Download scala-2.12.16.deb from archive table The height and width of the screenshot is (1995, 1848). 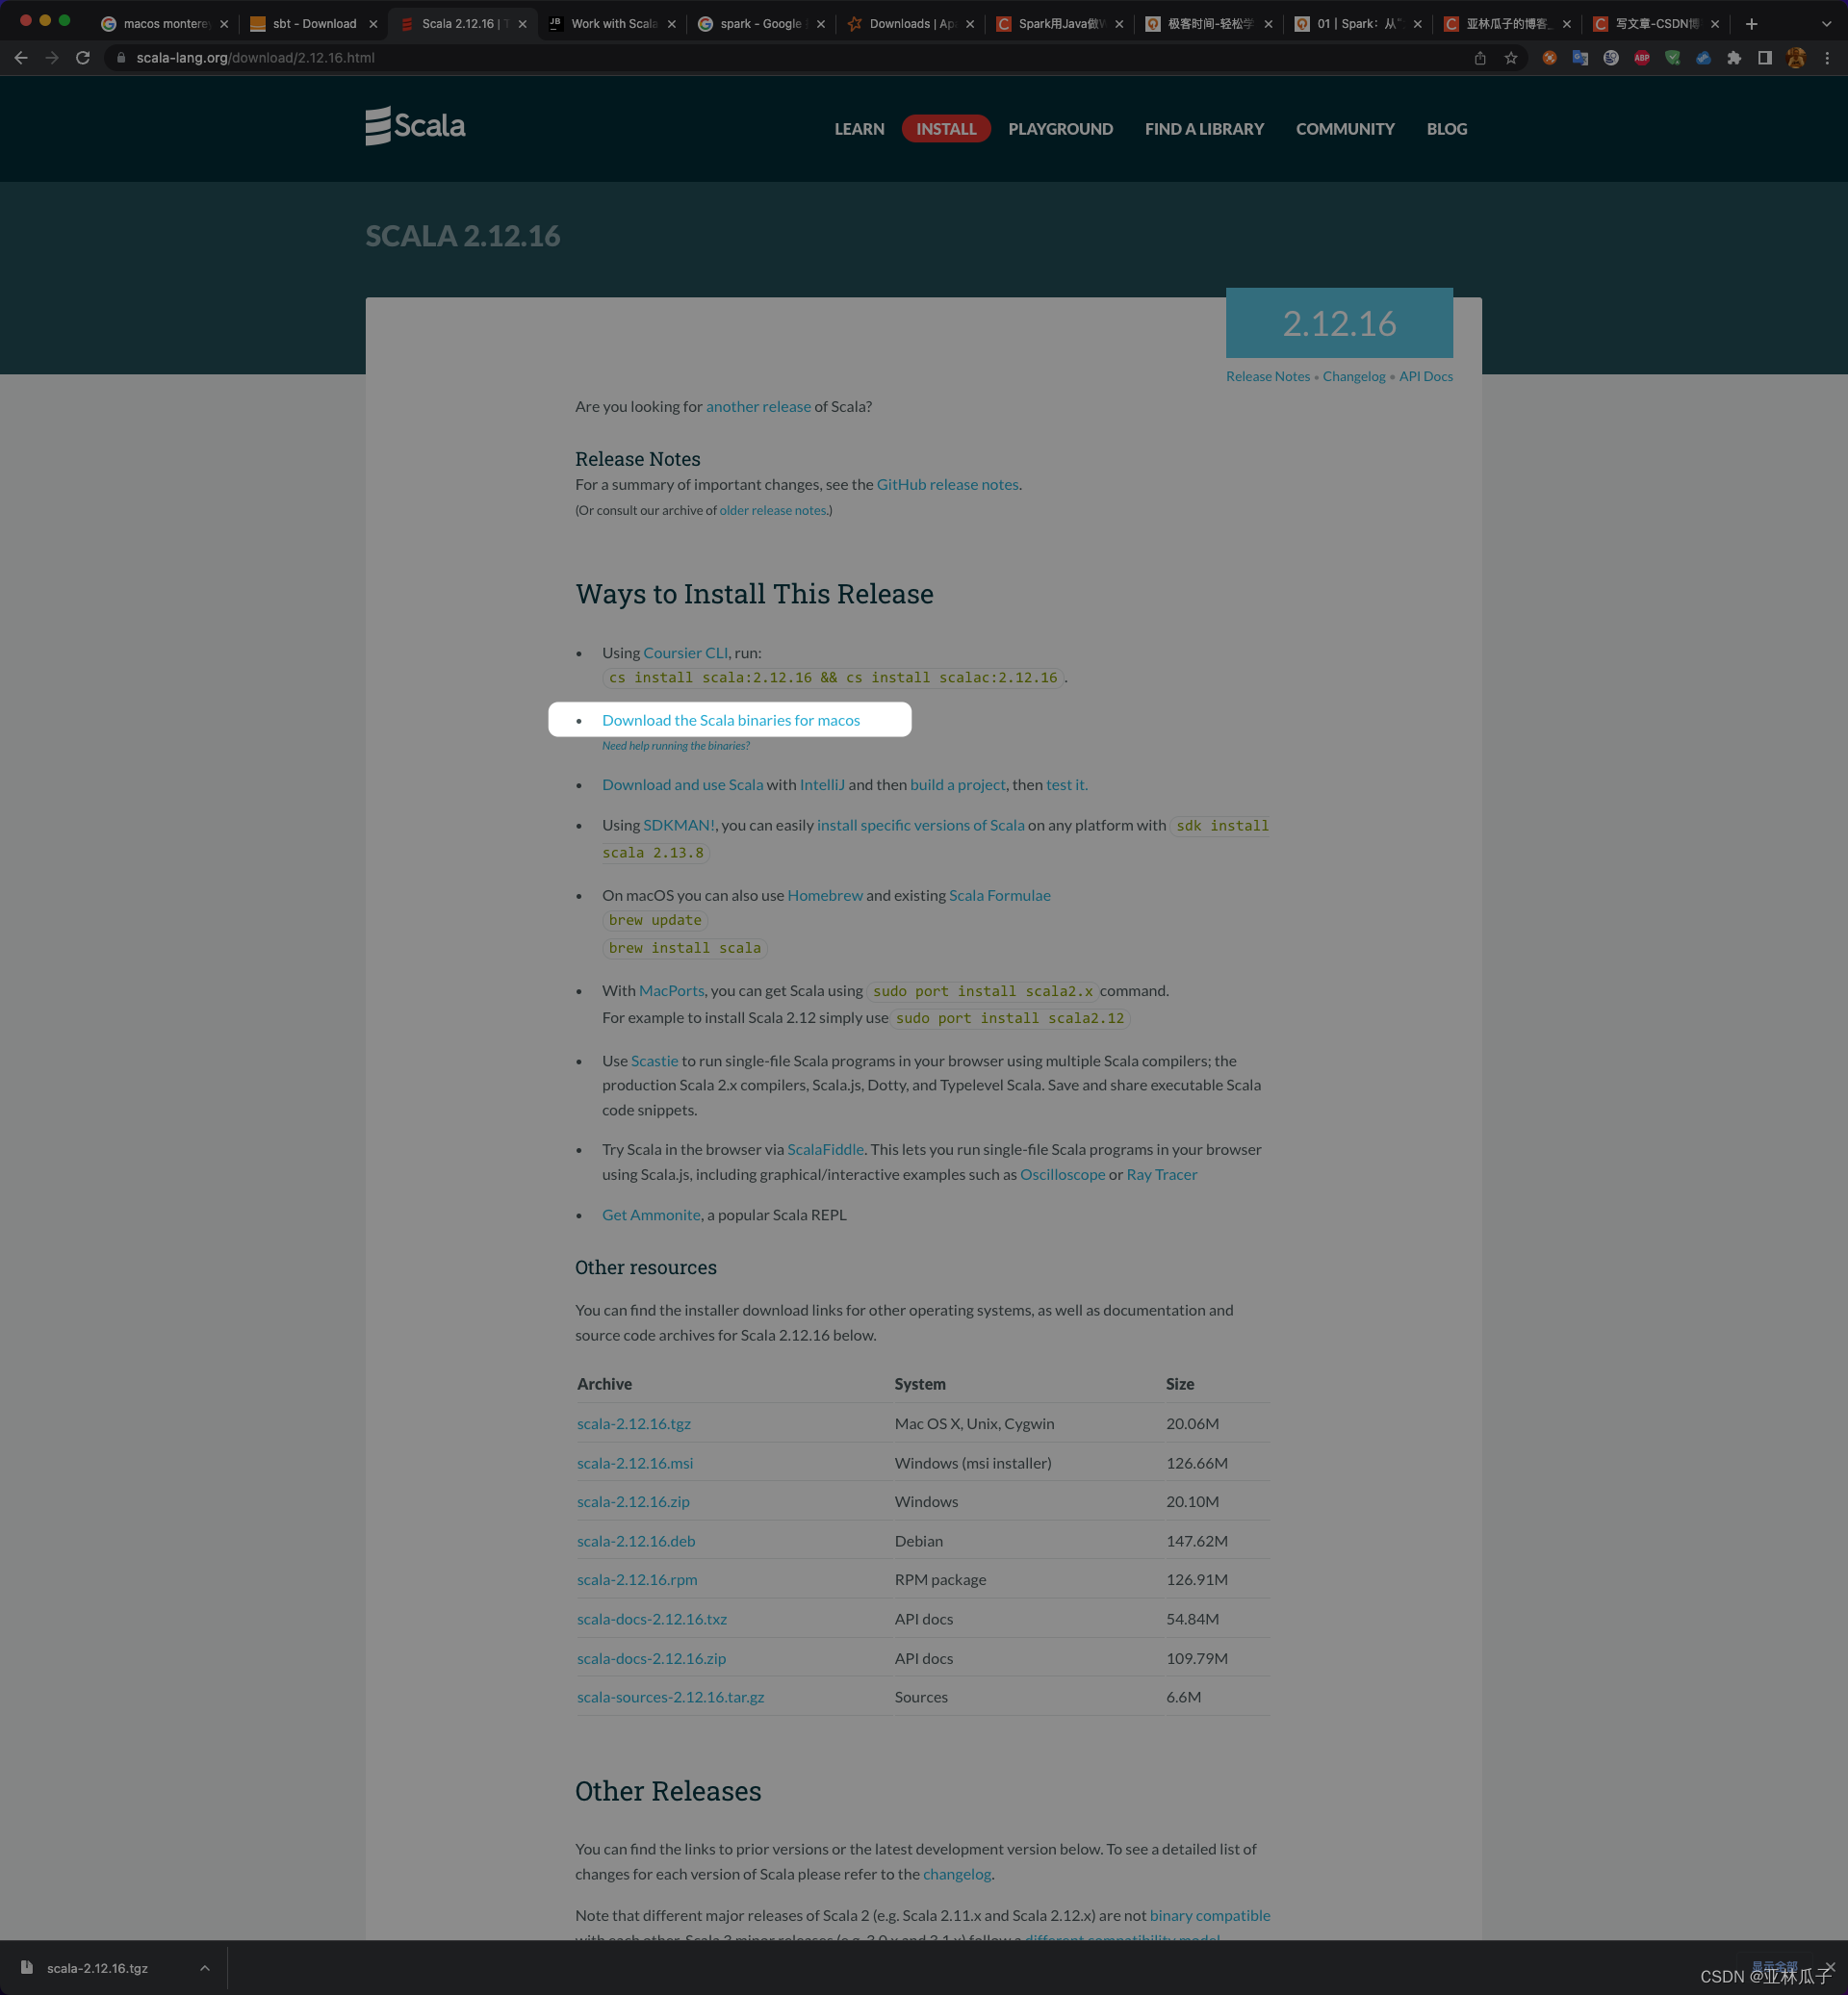(636, 1541)
